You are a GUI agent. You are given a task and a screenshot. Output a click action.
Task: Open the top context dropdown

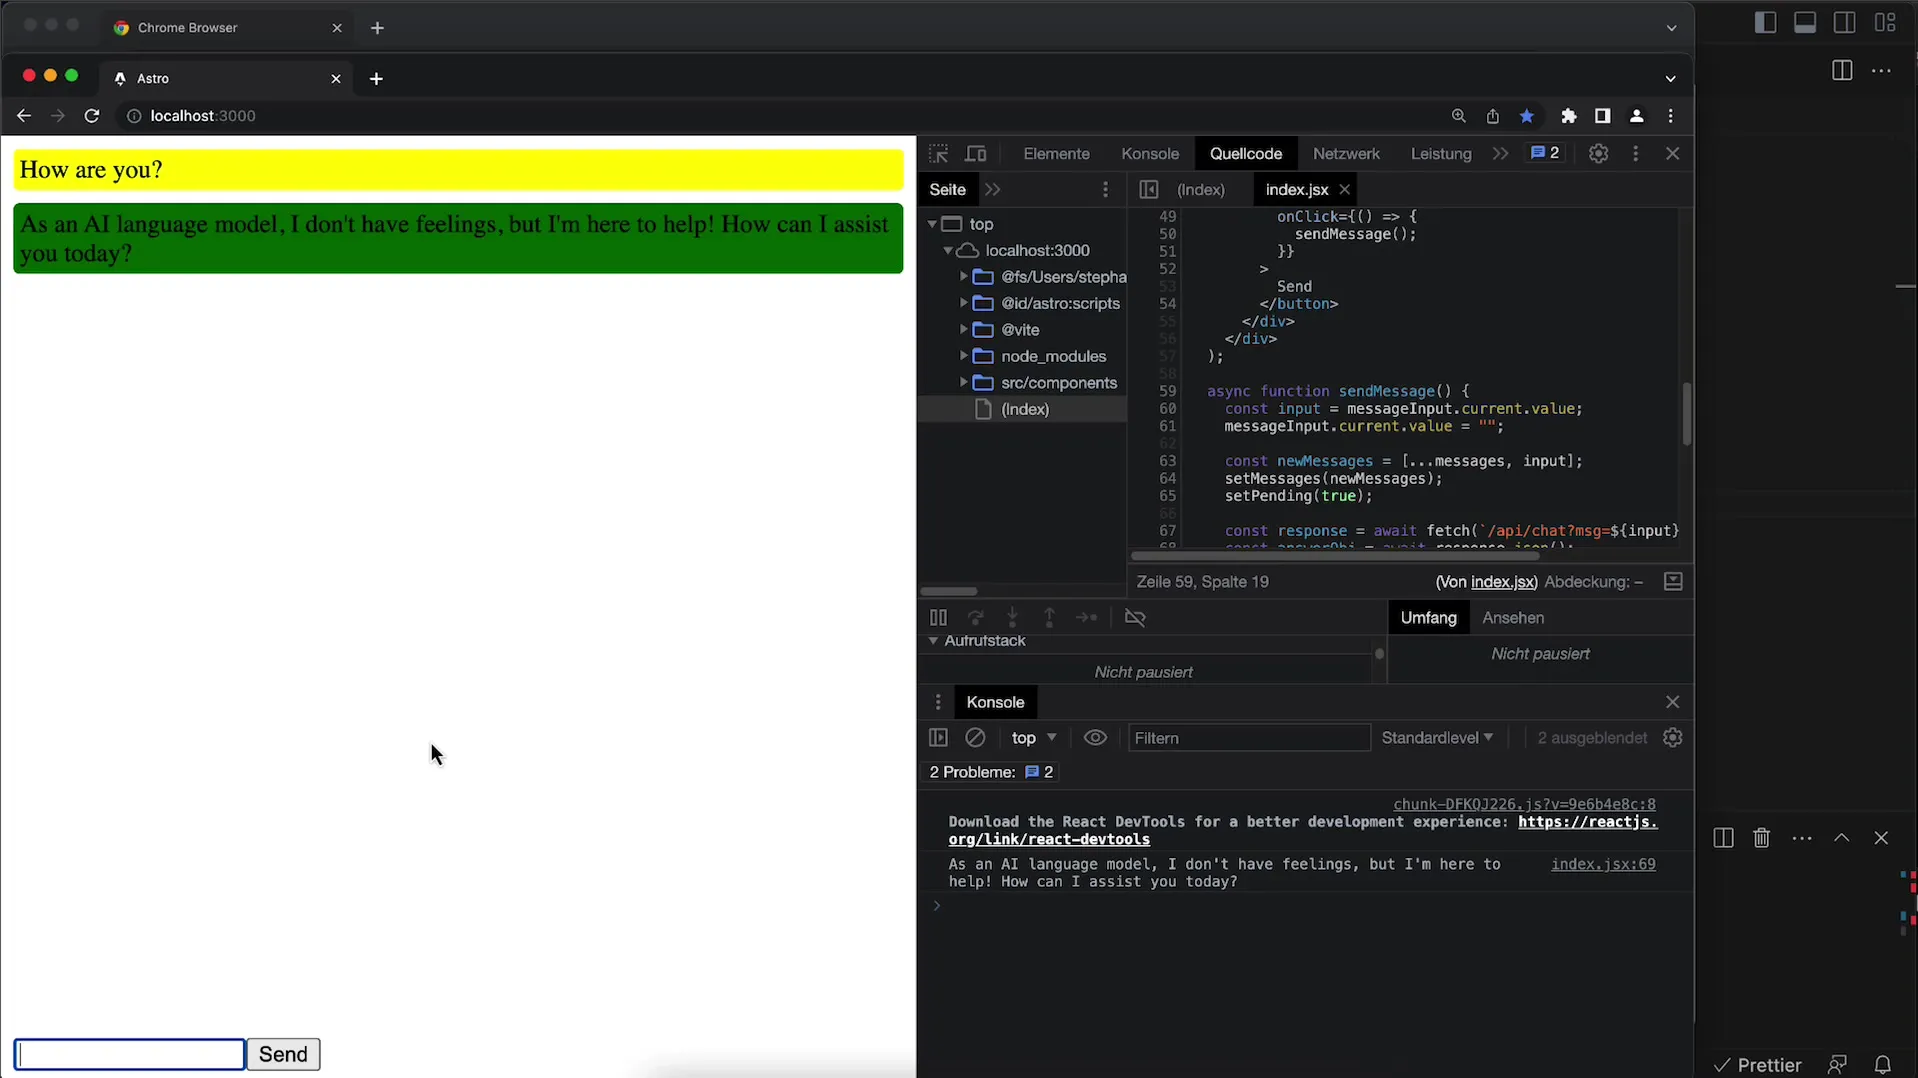click(x=1033, y=738)
